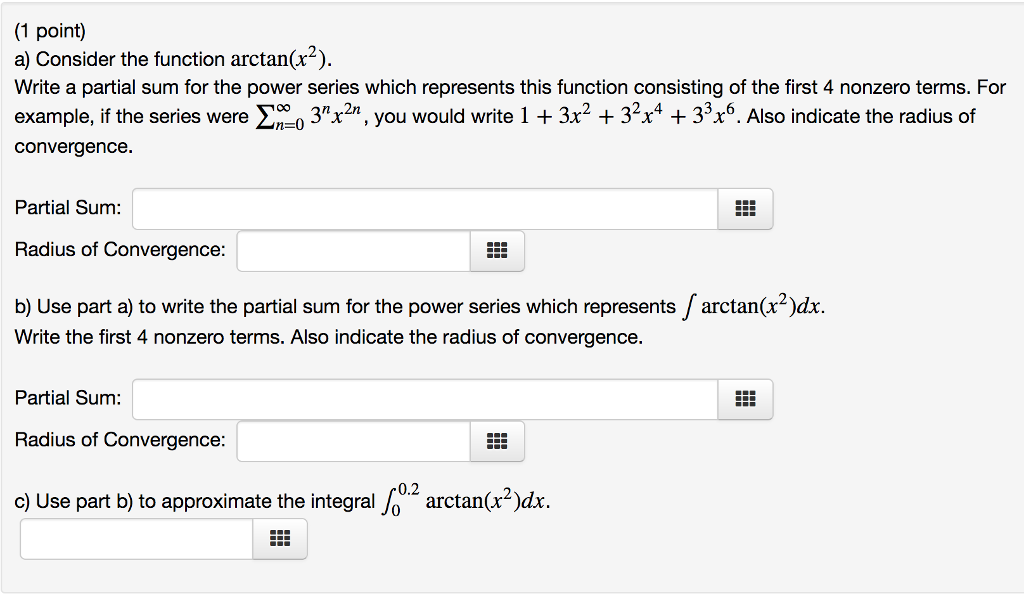This screenshot has width=1024, height=596.
Task: Click the Partial Sum label in part a
Action: pos(66,208)
